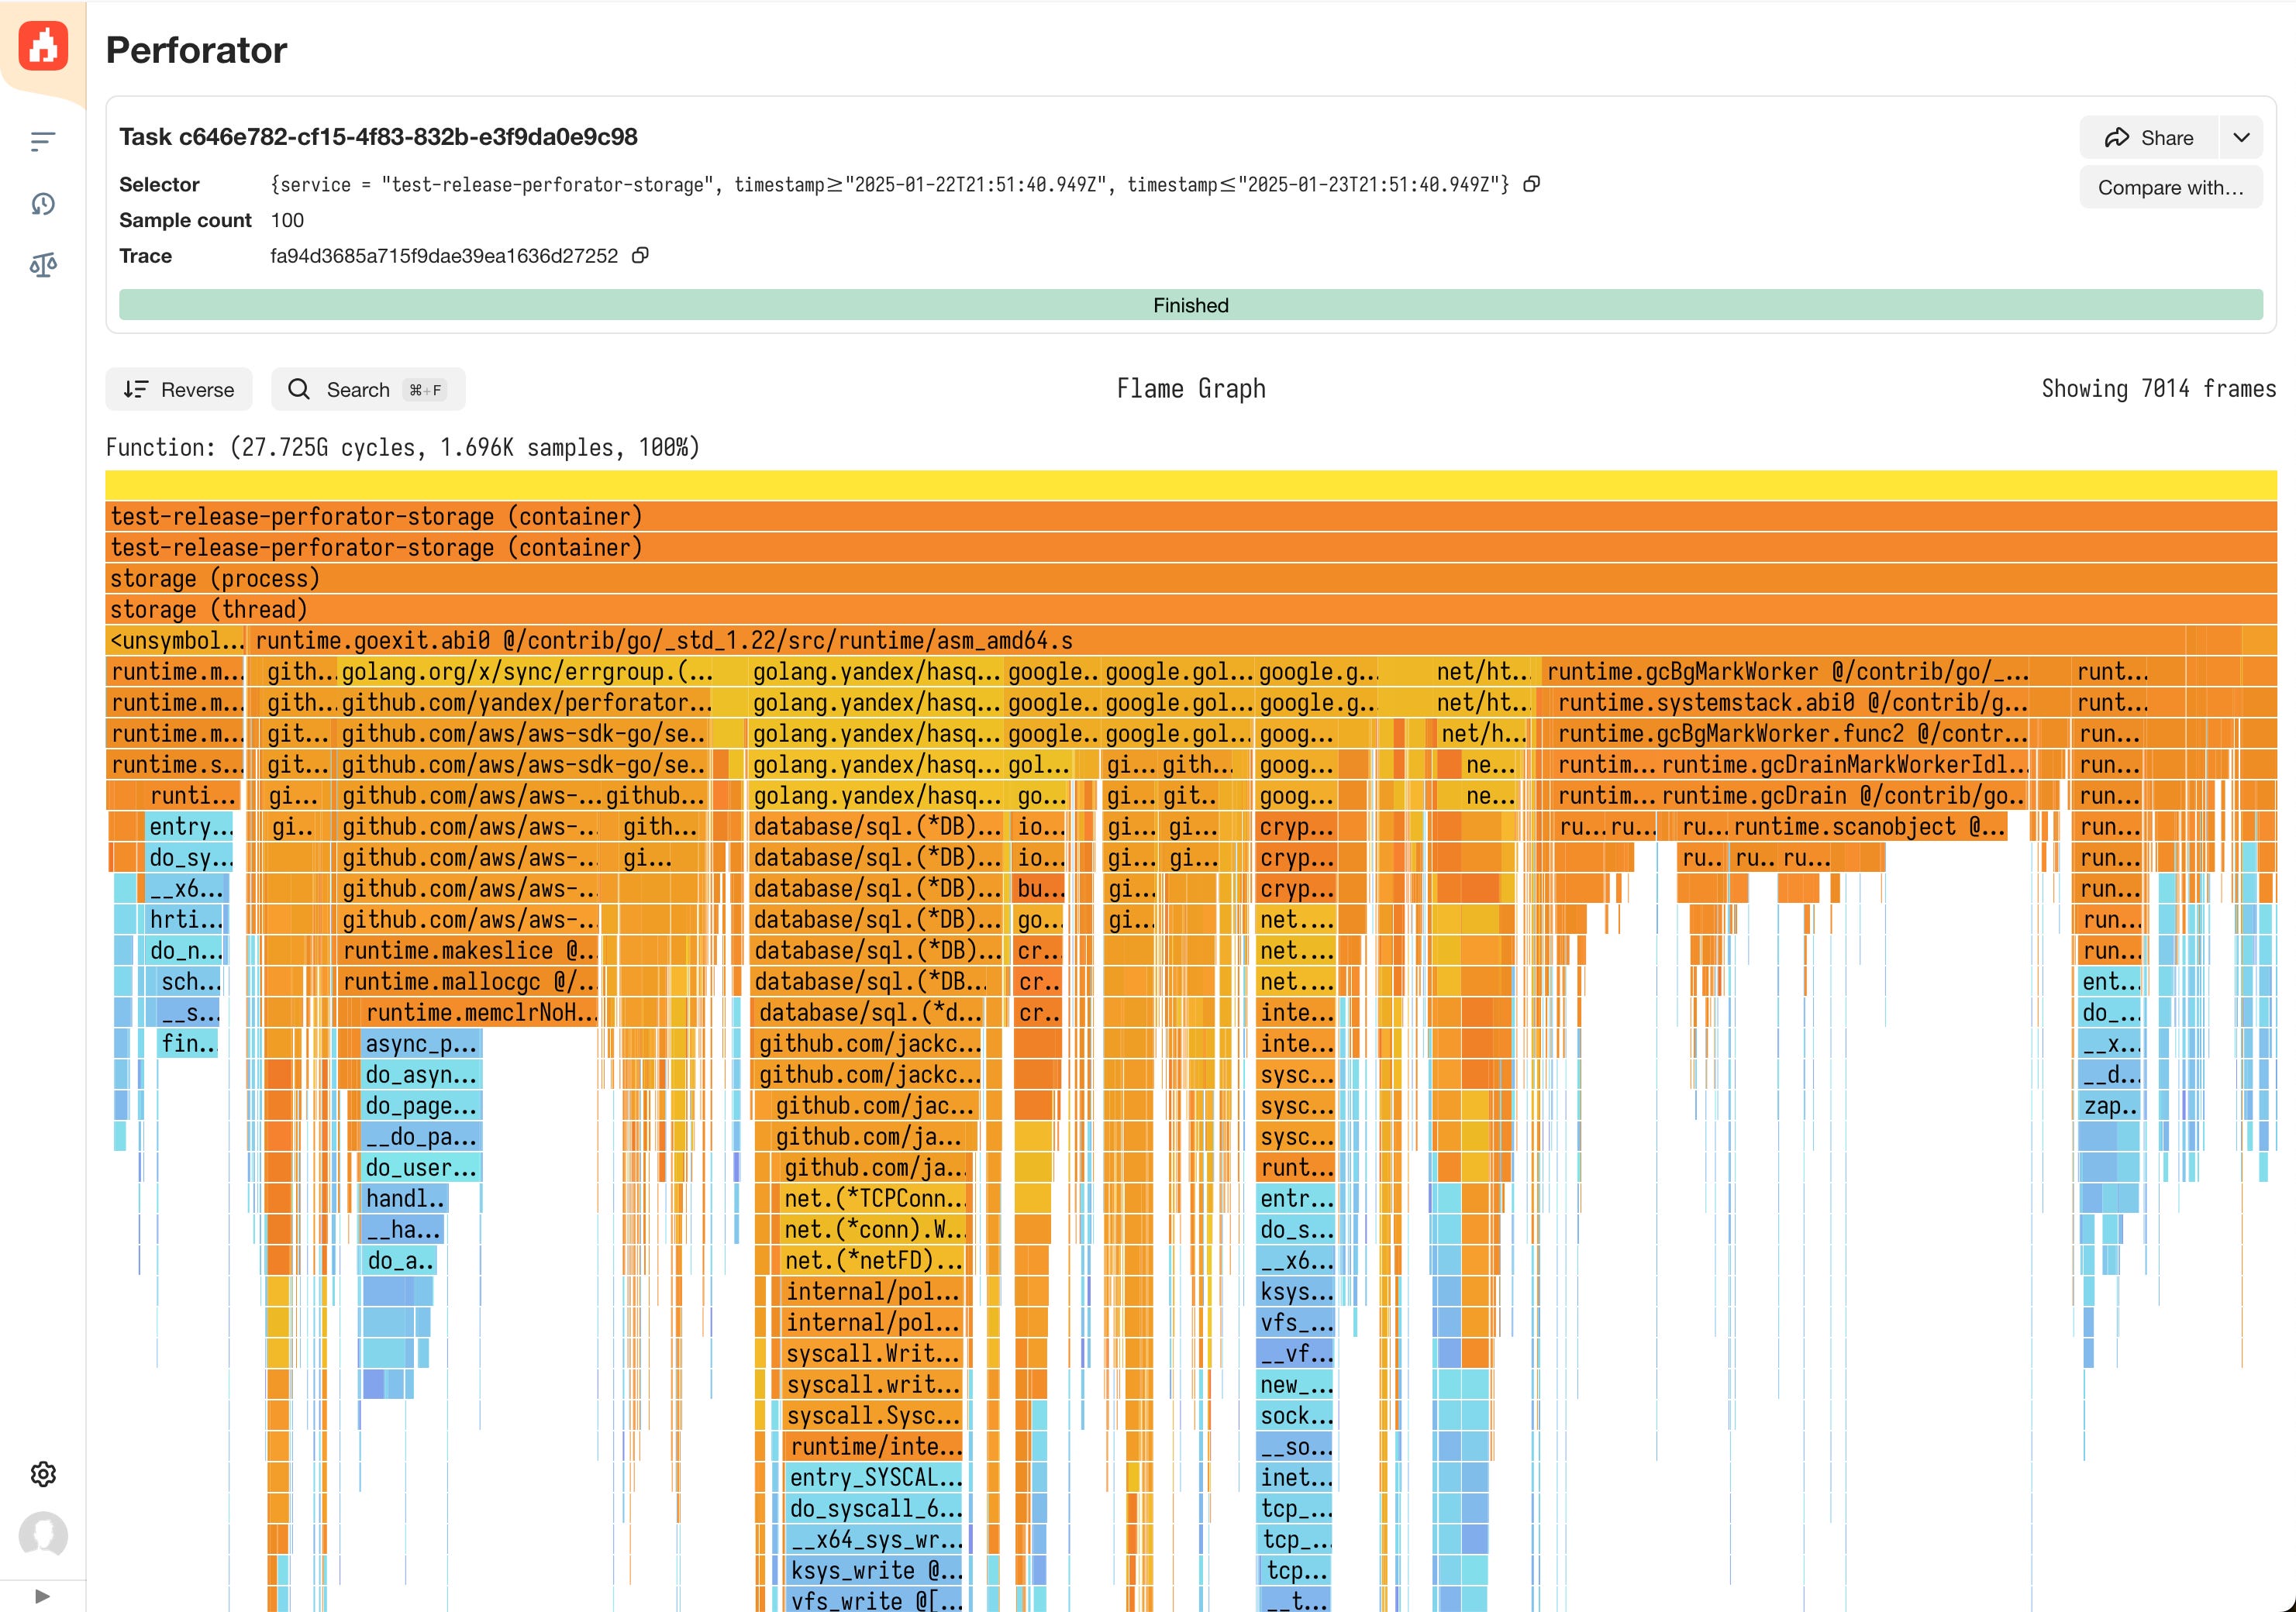Select syscall.Writ... frame
The width and height of the screenshot is (2296, 1612).
874,1353
